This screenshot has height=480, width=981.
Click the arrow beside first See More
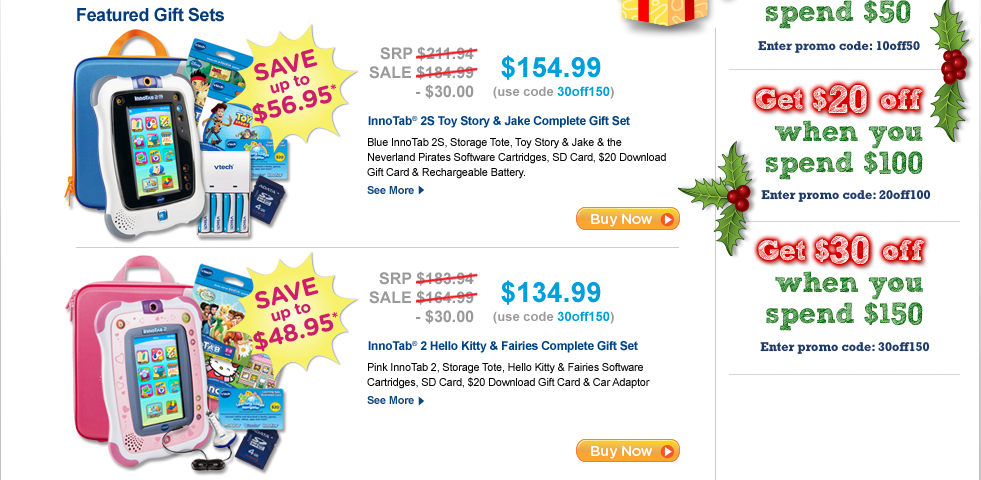tap(421, 190)
